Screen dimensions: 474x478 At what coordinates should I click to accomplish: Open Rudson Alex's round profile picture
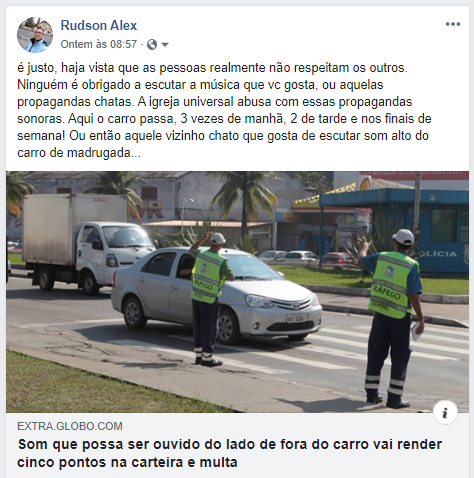[35, 35]
